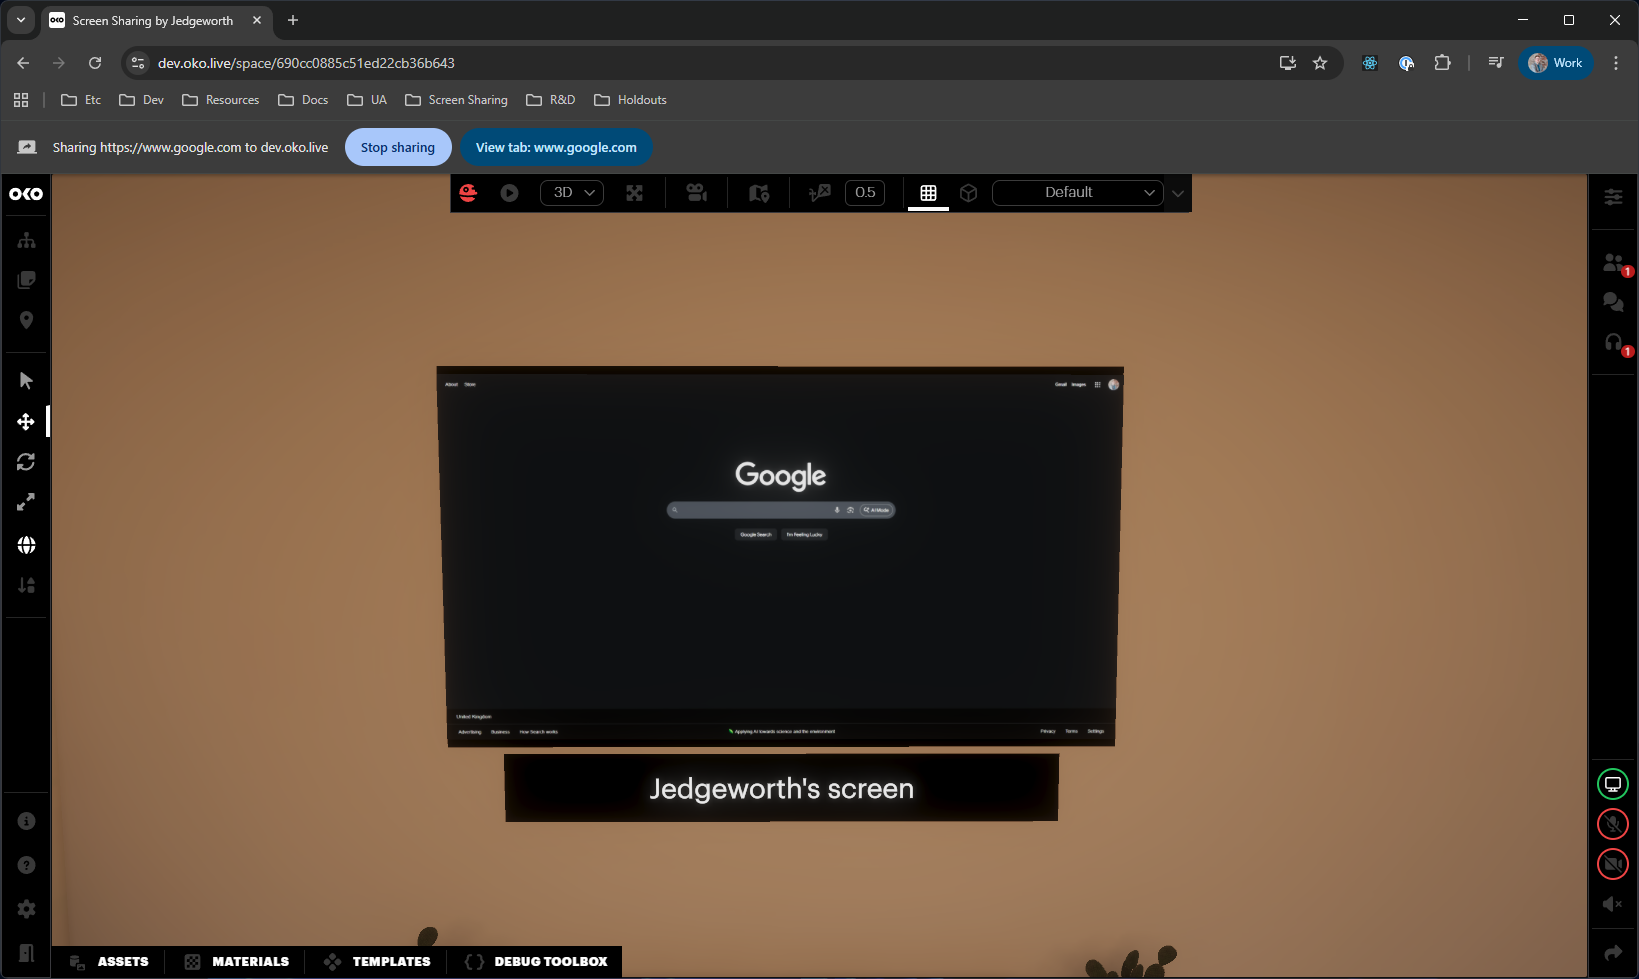Viewport: 1639px width, 979px height.
Task: Open the chat bubbles panel
Action: coord(1612,302)
